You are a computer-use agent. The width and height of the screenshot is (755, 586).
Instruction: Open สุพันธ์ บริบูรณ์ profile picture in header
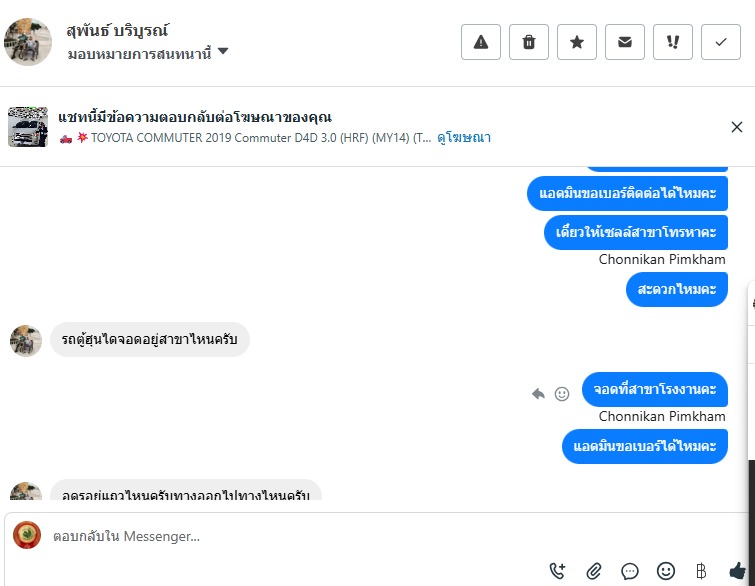(x=28, y=42)
